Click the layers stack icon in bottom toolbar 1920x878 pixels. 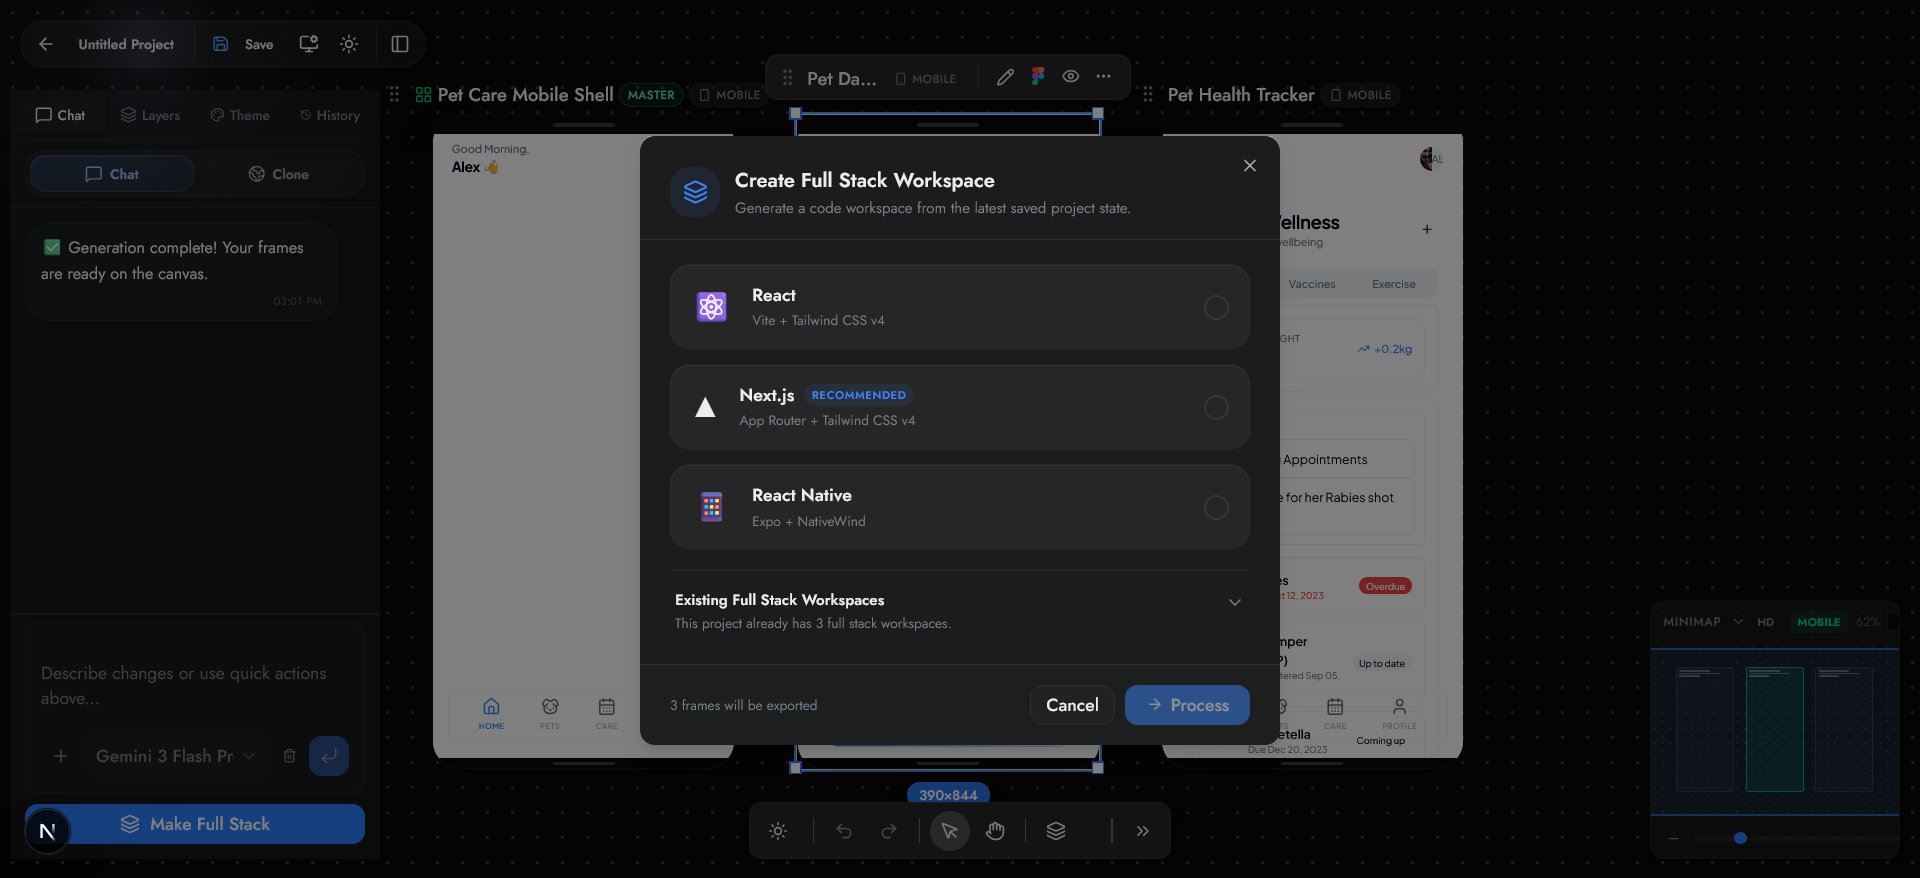tap(1056, 831)
